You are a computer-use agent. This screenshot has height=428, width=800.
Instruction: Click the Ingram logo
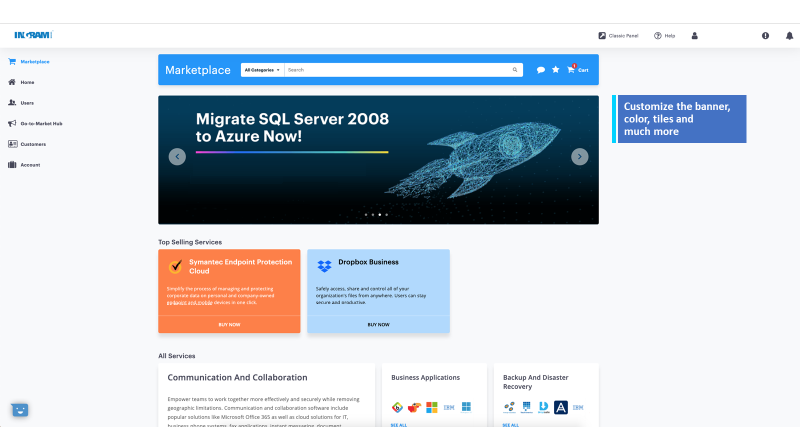32,35
